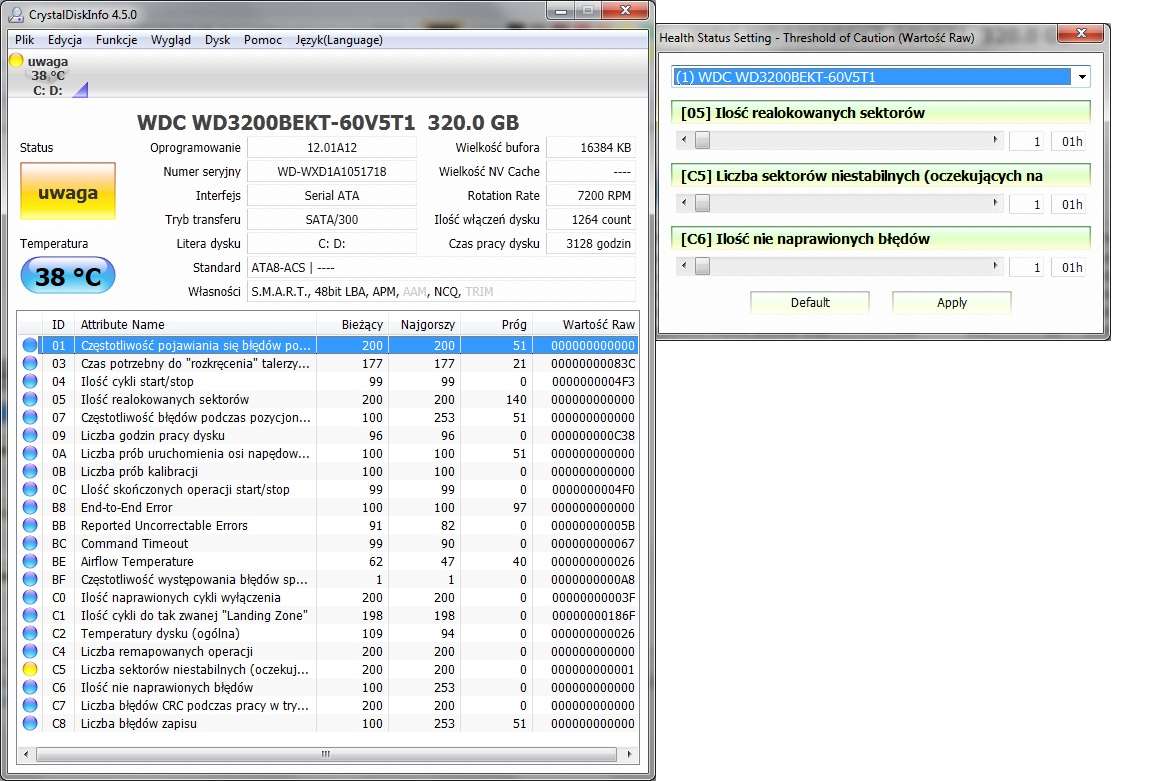Image resolution: width=1156 pixels, height=781 pixels.
Task: Select the 'Liczba godzin pracy dysku' row
Action: 327,435
